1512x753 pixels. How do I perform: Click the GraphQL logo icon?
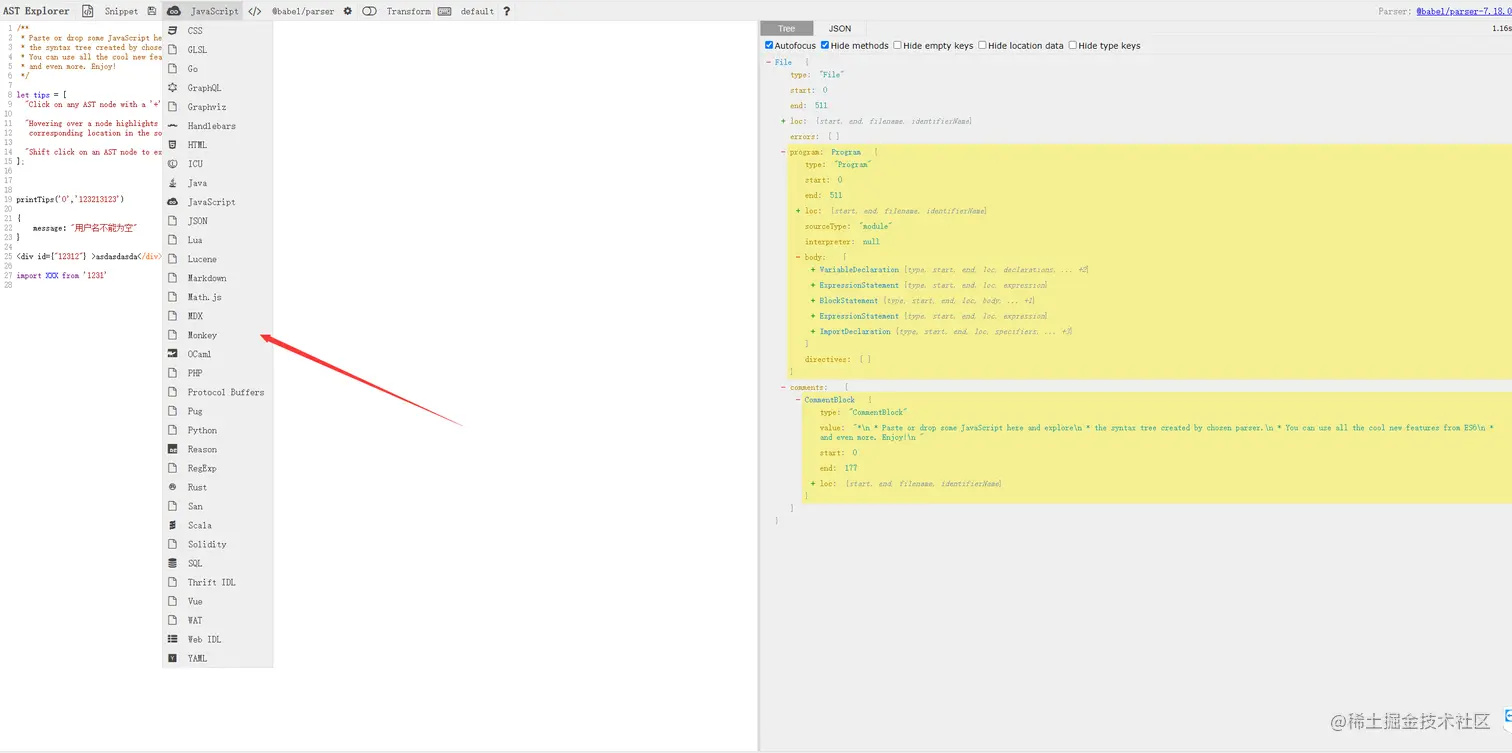click(173, 88)
